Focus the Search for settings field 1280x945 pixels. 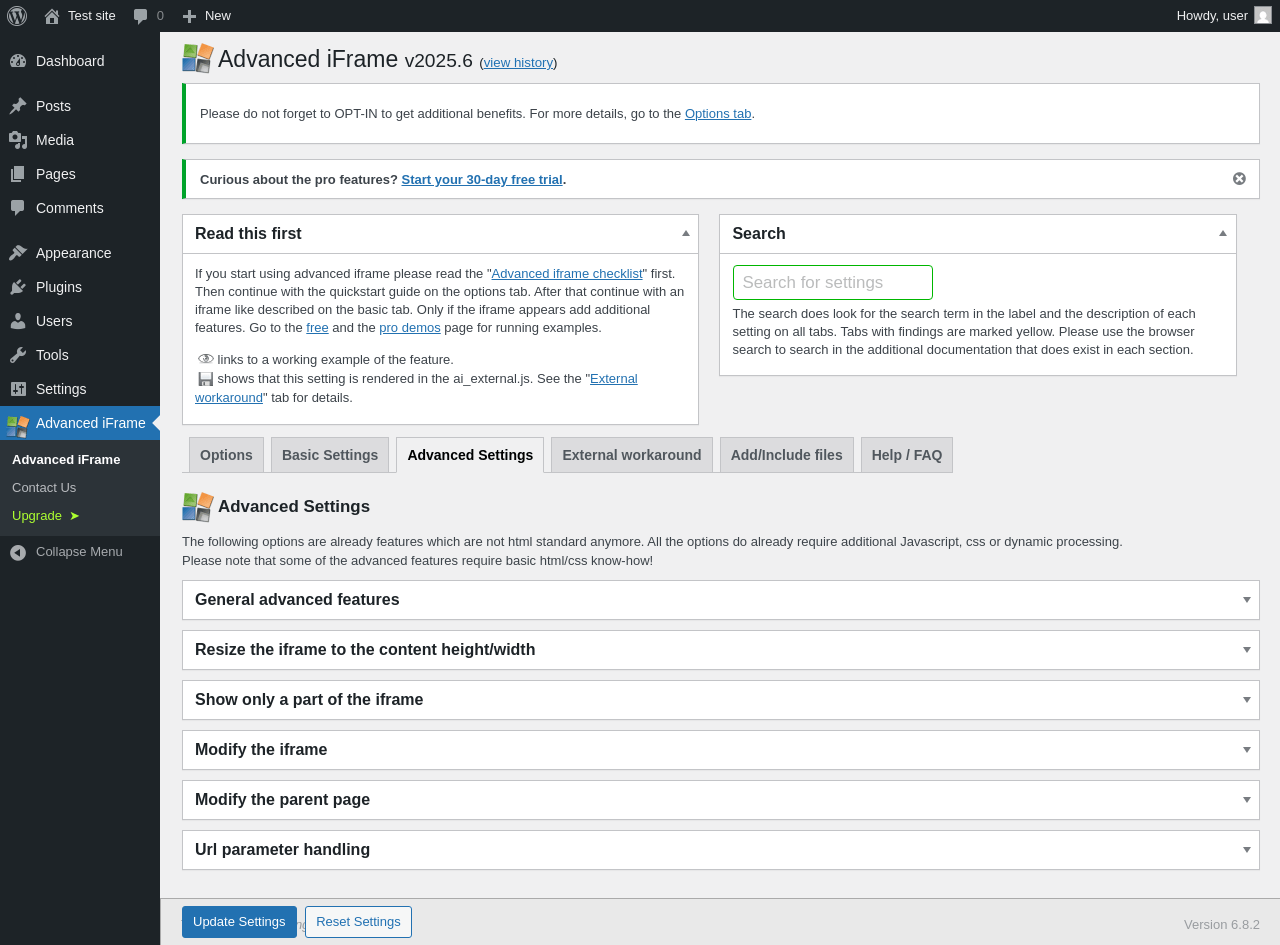833,282
